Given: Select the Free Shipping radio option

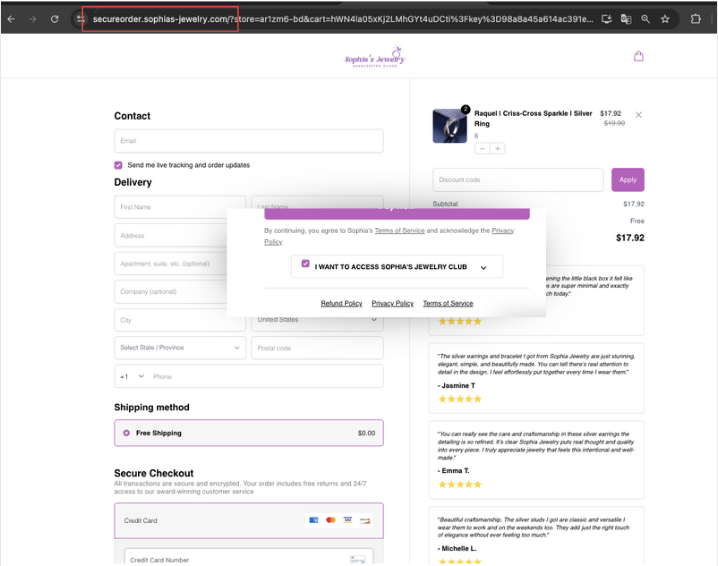Looking at the screenshot, I should (126, 433).
